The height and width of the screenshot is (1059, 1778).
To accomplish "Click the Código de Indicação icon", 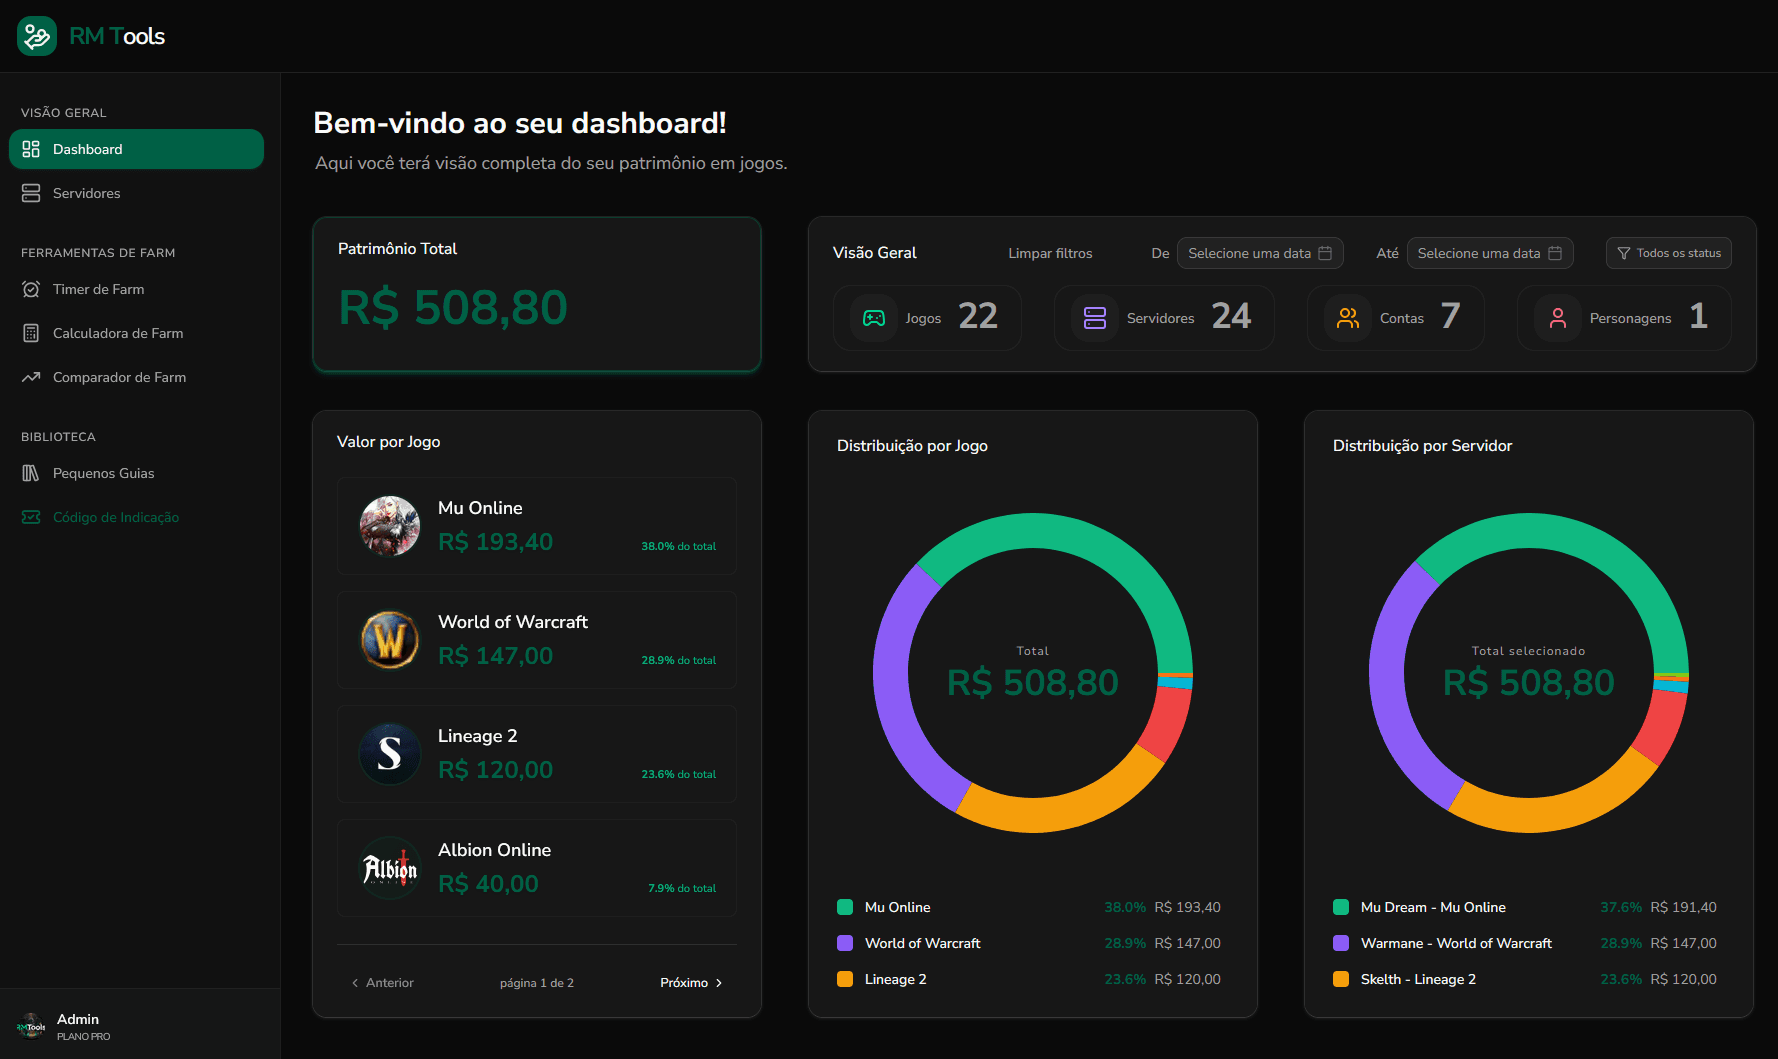I will click(31, 517).
